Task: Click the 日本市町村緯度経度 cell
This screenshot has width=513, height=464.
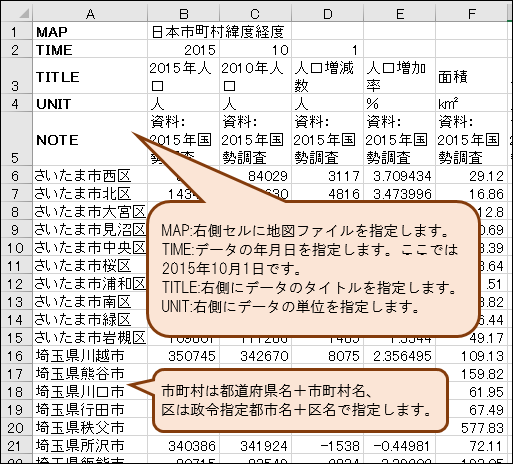Action: pos(217,31)
